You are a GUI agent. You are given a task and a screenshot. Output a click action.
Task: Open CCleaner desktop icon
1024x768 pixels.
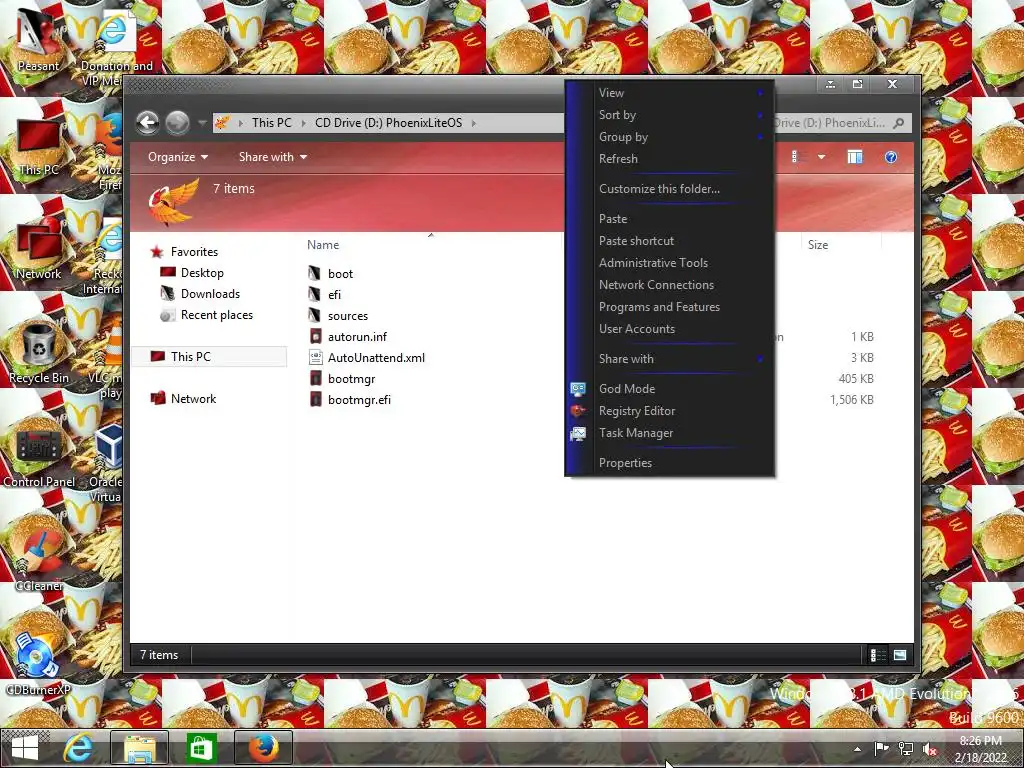click(39, 560)
